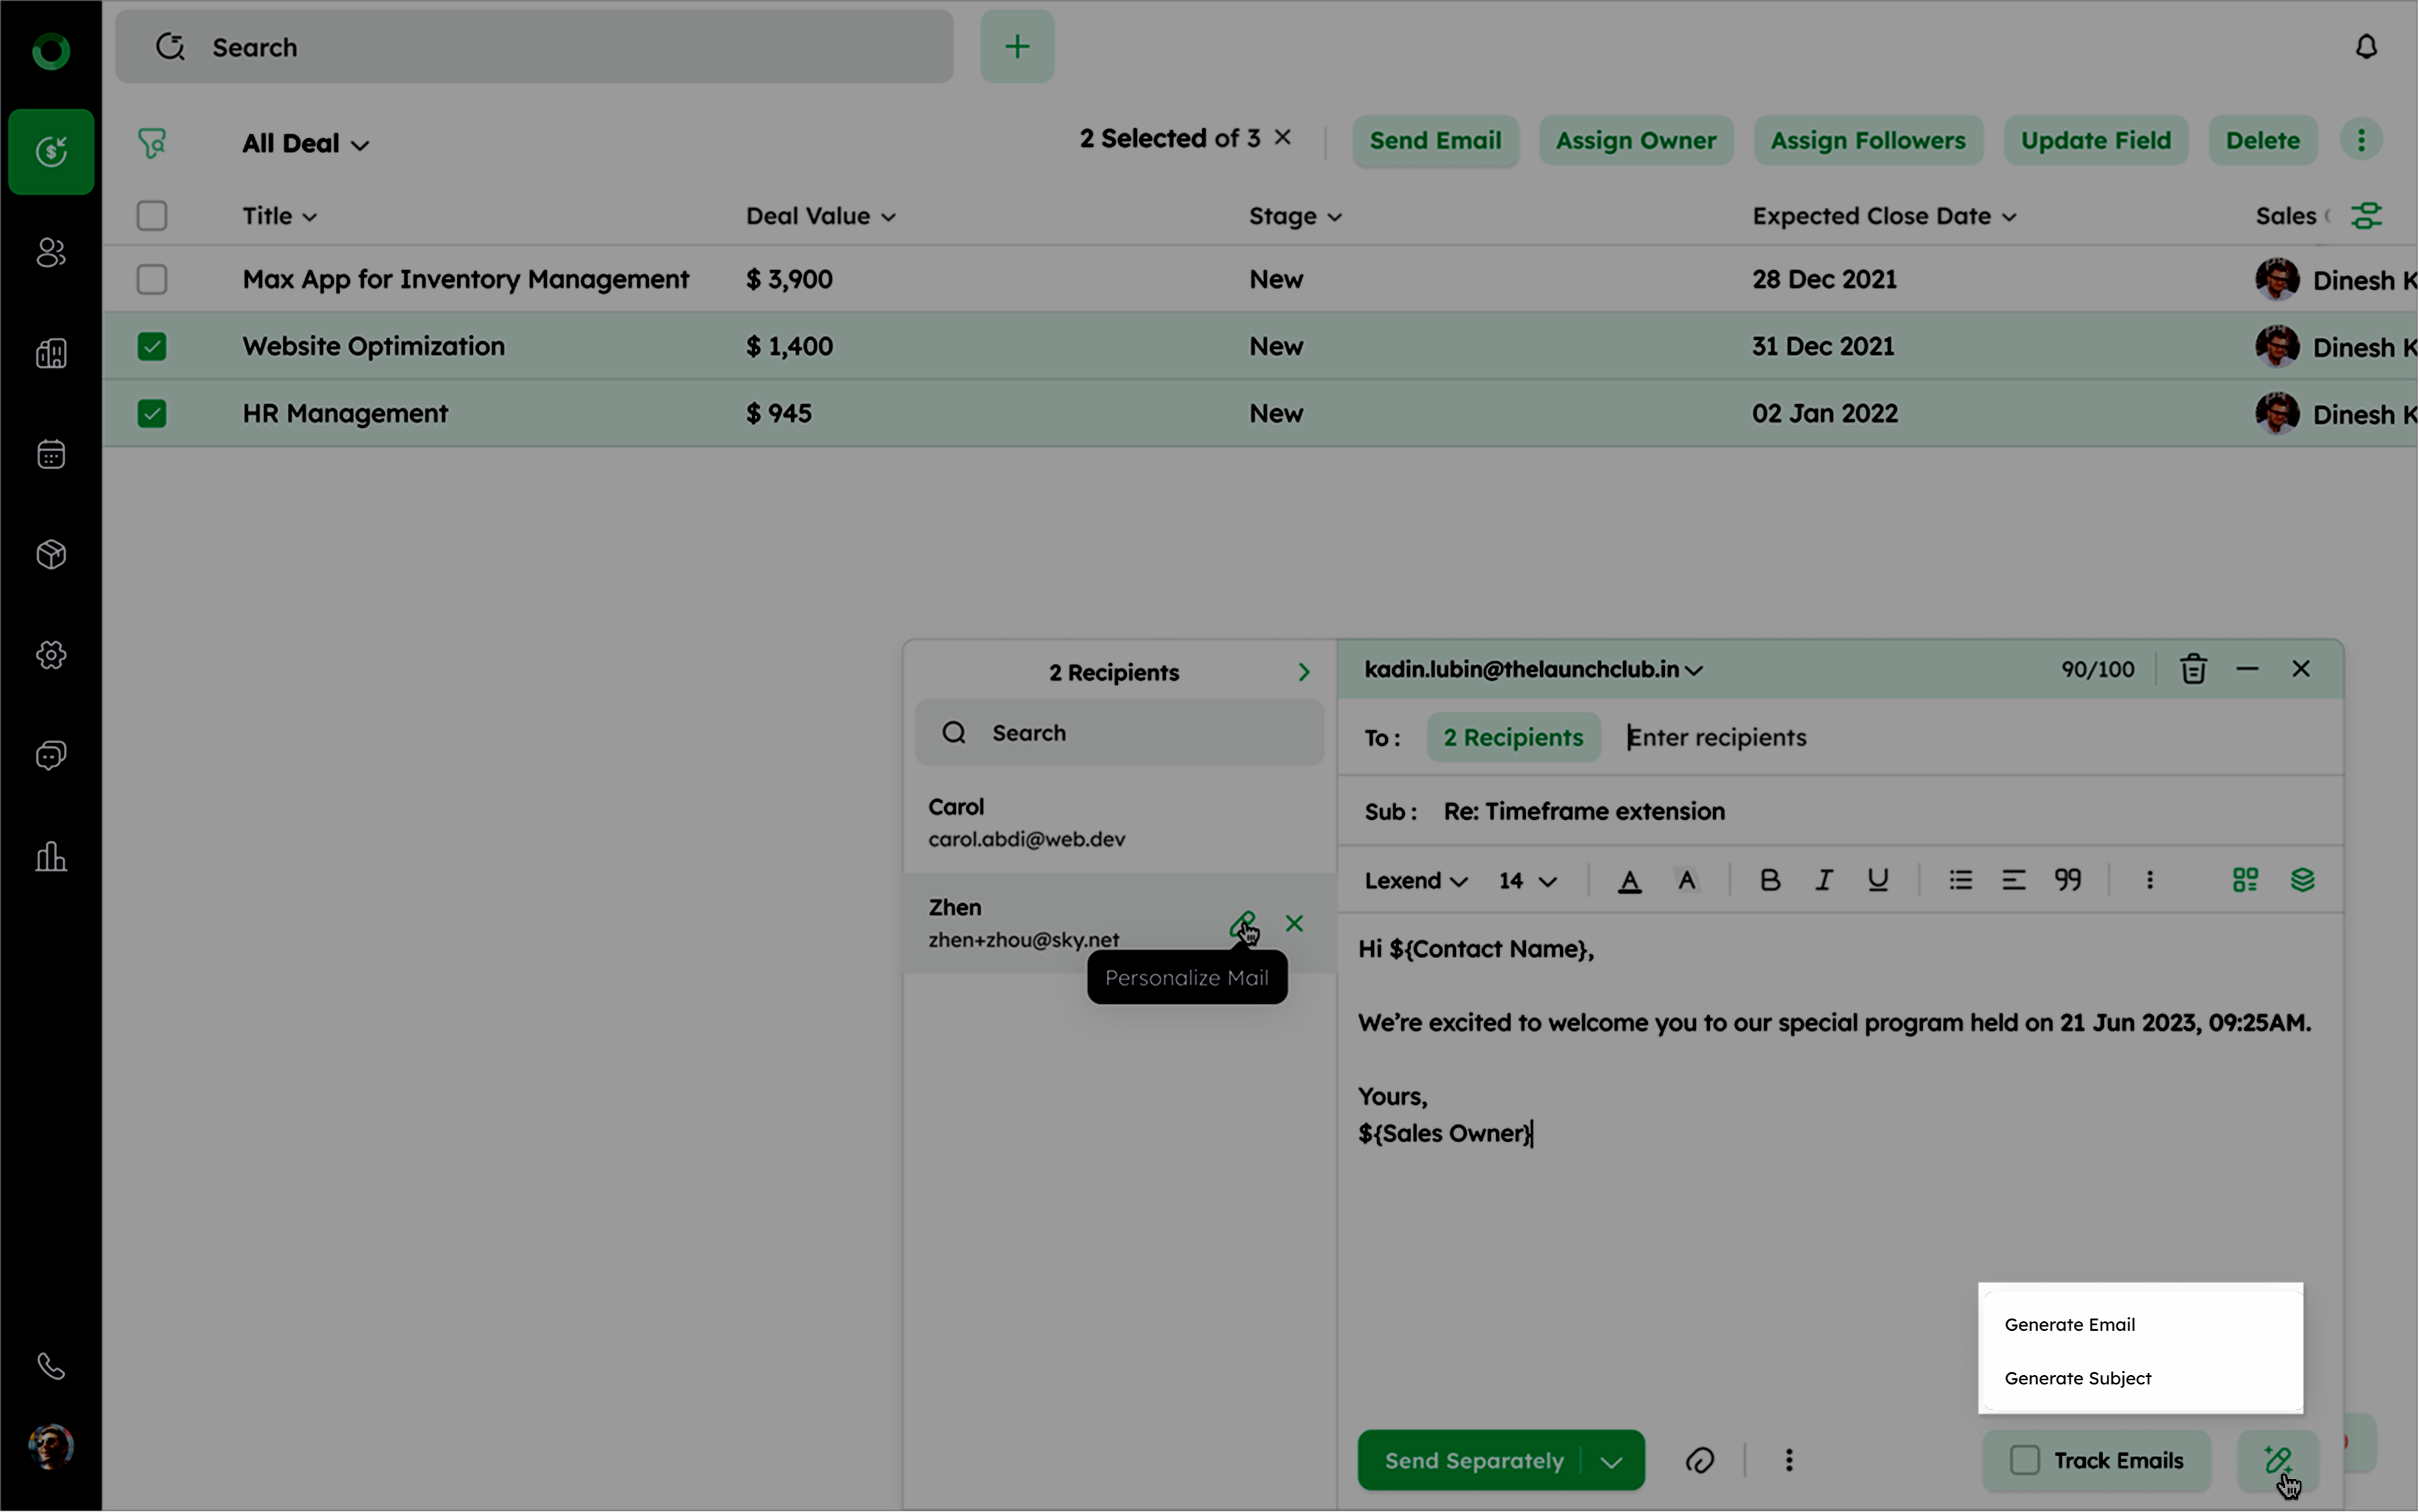This screenshot has height=1512, width=2419.
Task: Open notifications bell
Action: tap(2365, 47)
